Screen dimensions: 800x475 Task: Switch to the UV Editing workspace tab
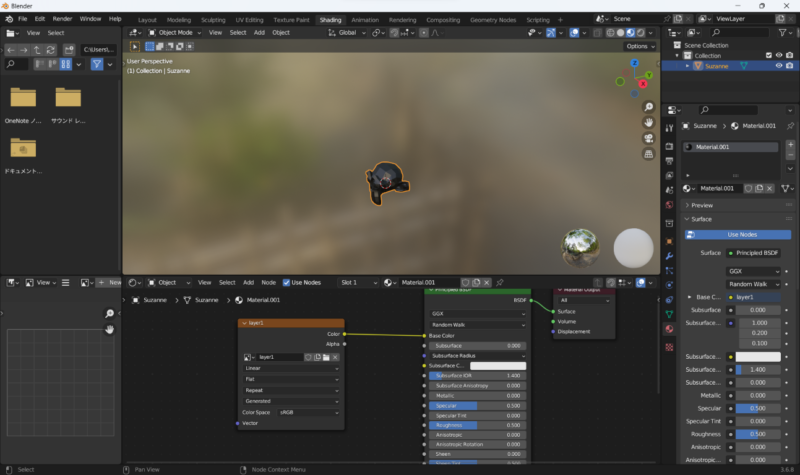tap(249, 20)
